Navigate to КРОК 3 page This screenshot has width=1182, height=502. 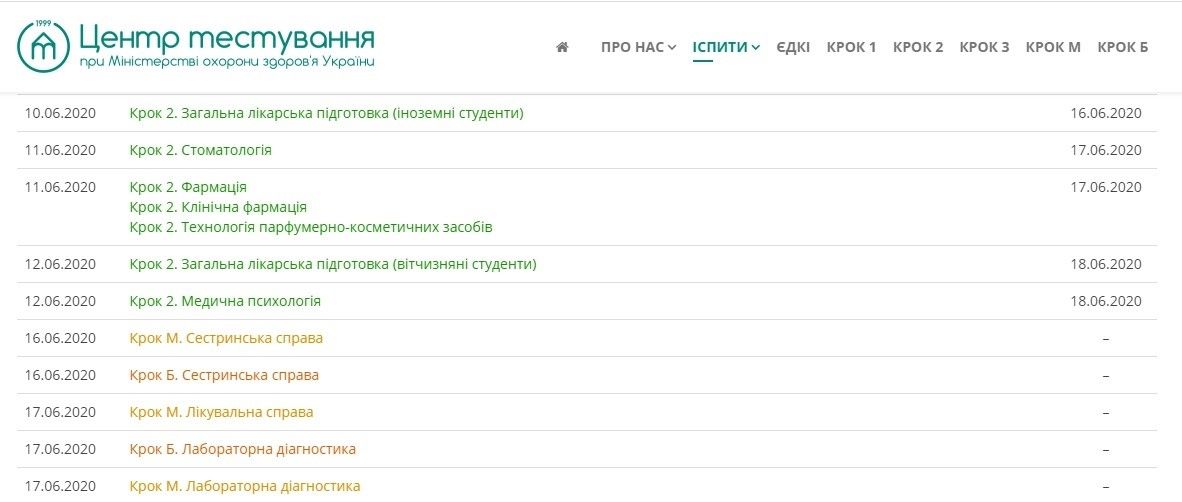click(x=984, y=47)
